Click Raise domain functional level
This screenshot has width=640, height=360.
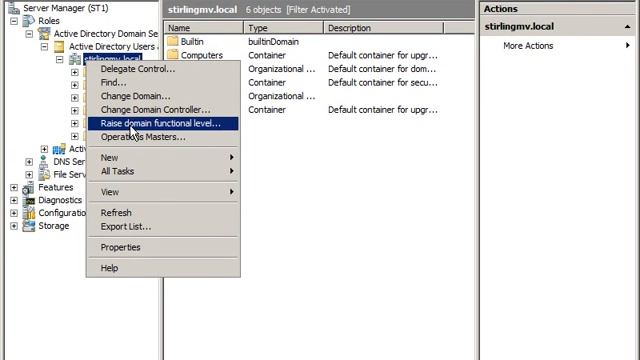point(163,123)
